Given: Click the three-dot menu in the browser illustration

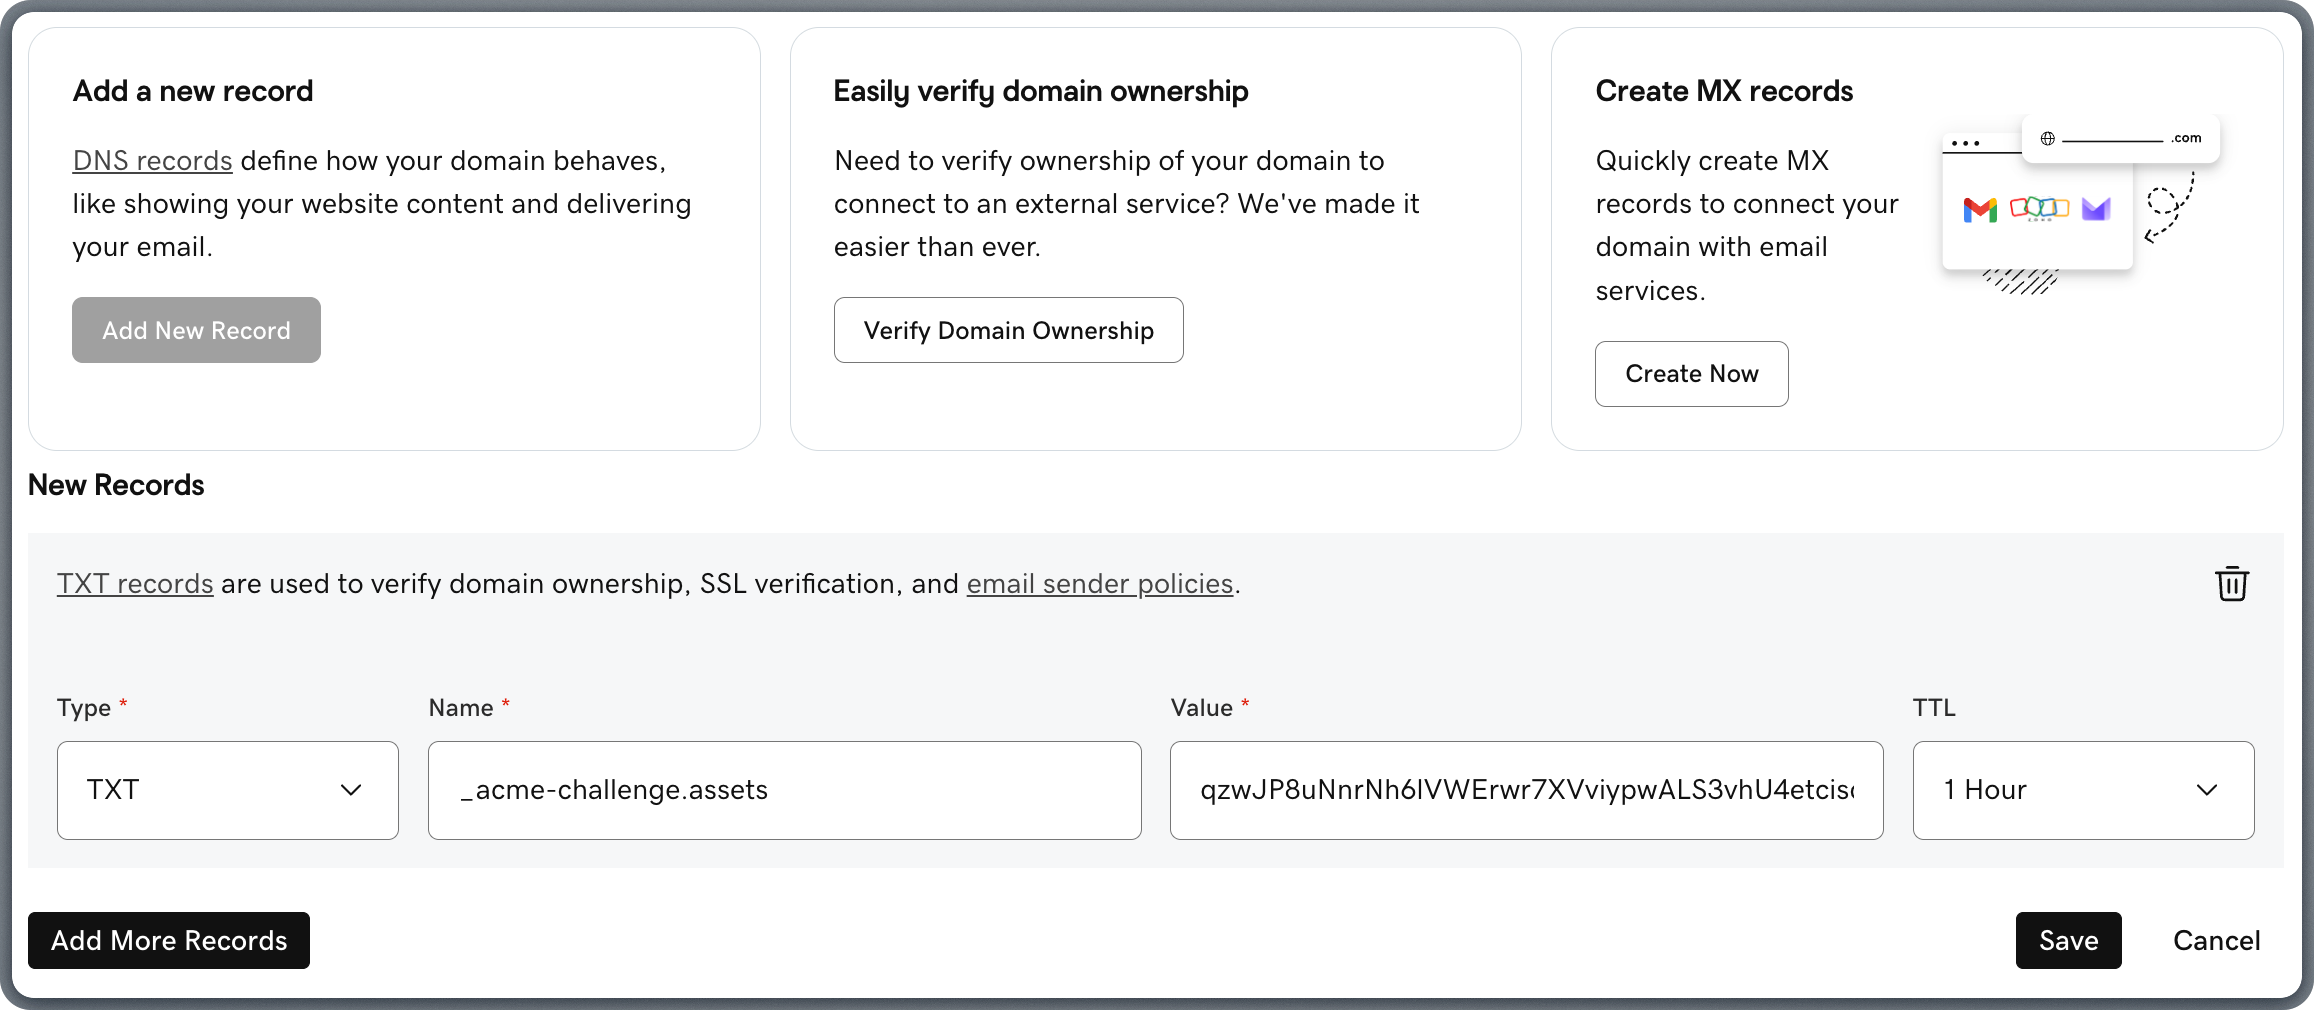Looking at the screenshot, I should pos(1966,143).
